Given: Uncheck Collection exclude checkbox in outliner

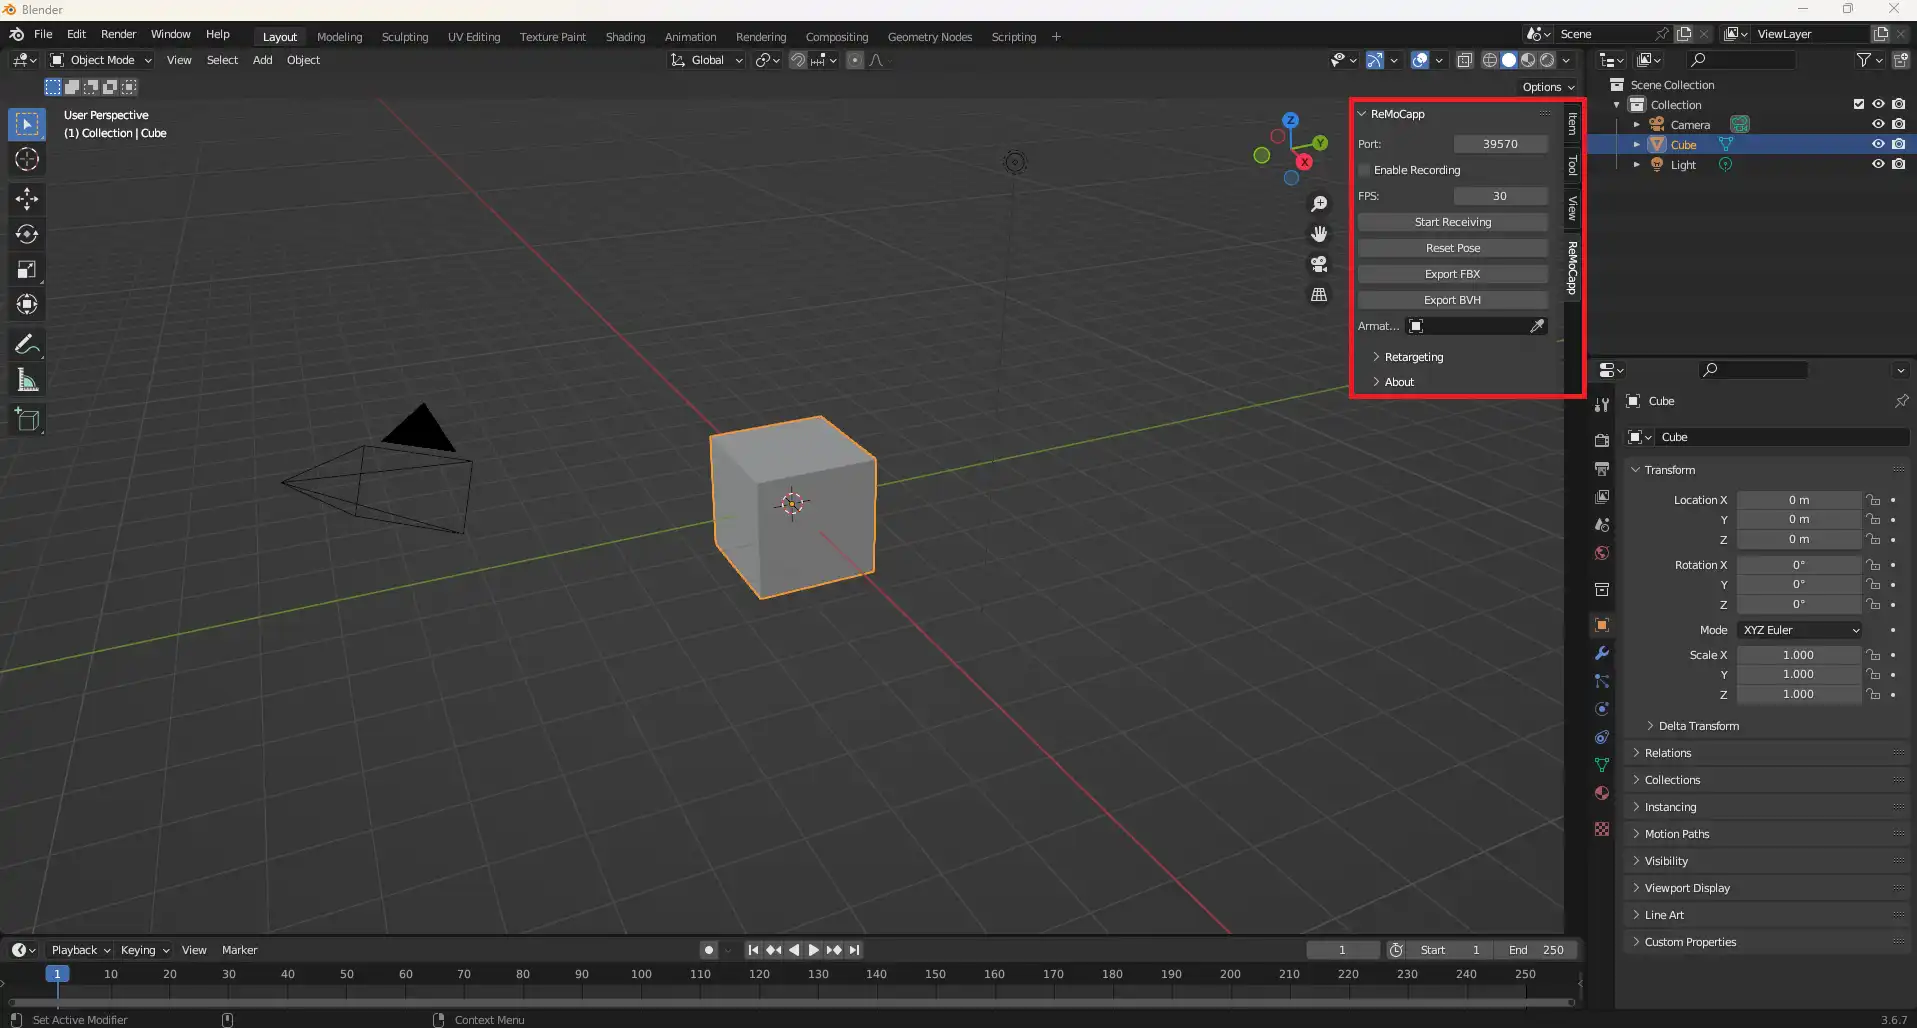Looking at the screenshot, I should coord(1859,104).
